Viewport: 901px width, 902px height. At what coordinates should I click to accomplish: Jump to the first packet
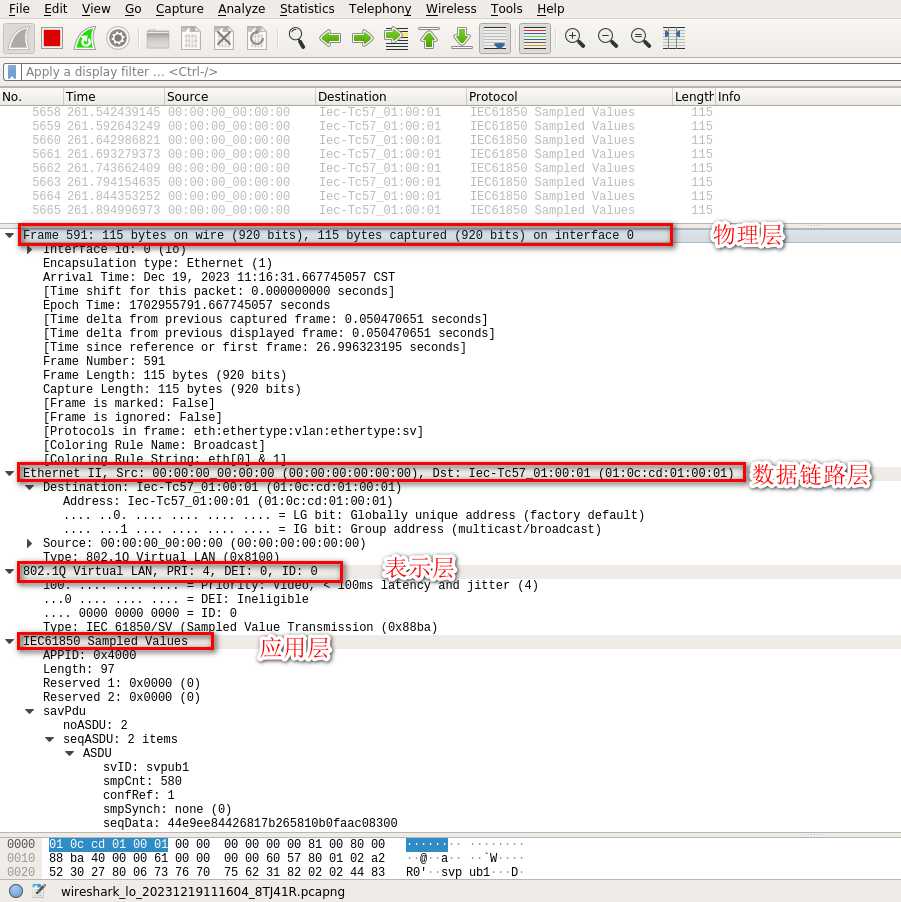[x=429, y=39]
